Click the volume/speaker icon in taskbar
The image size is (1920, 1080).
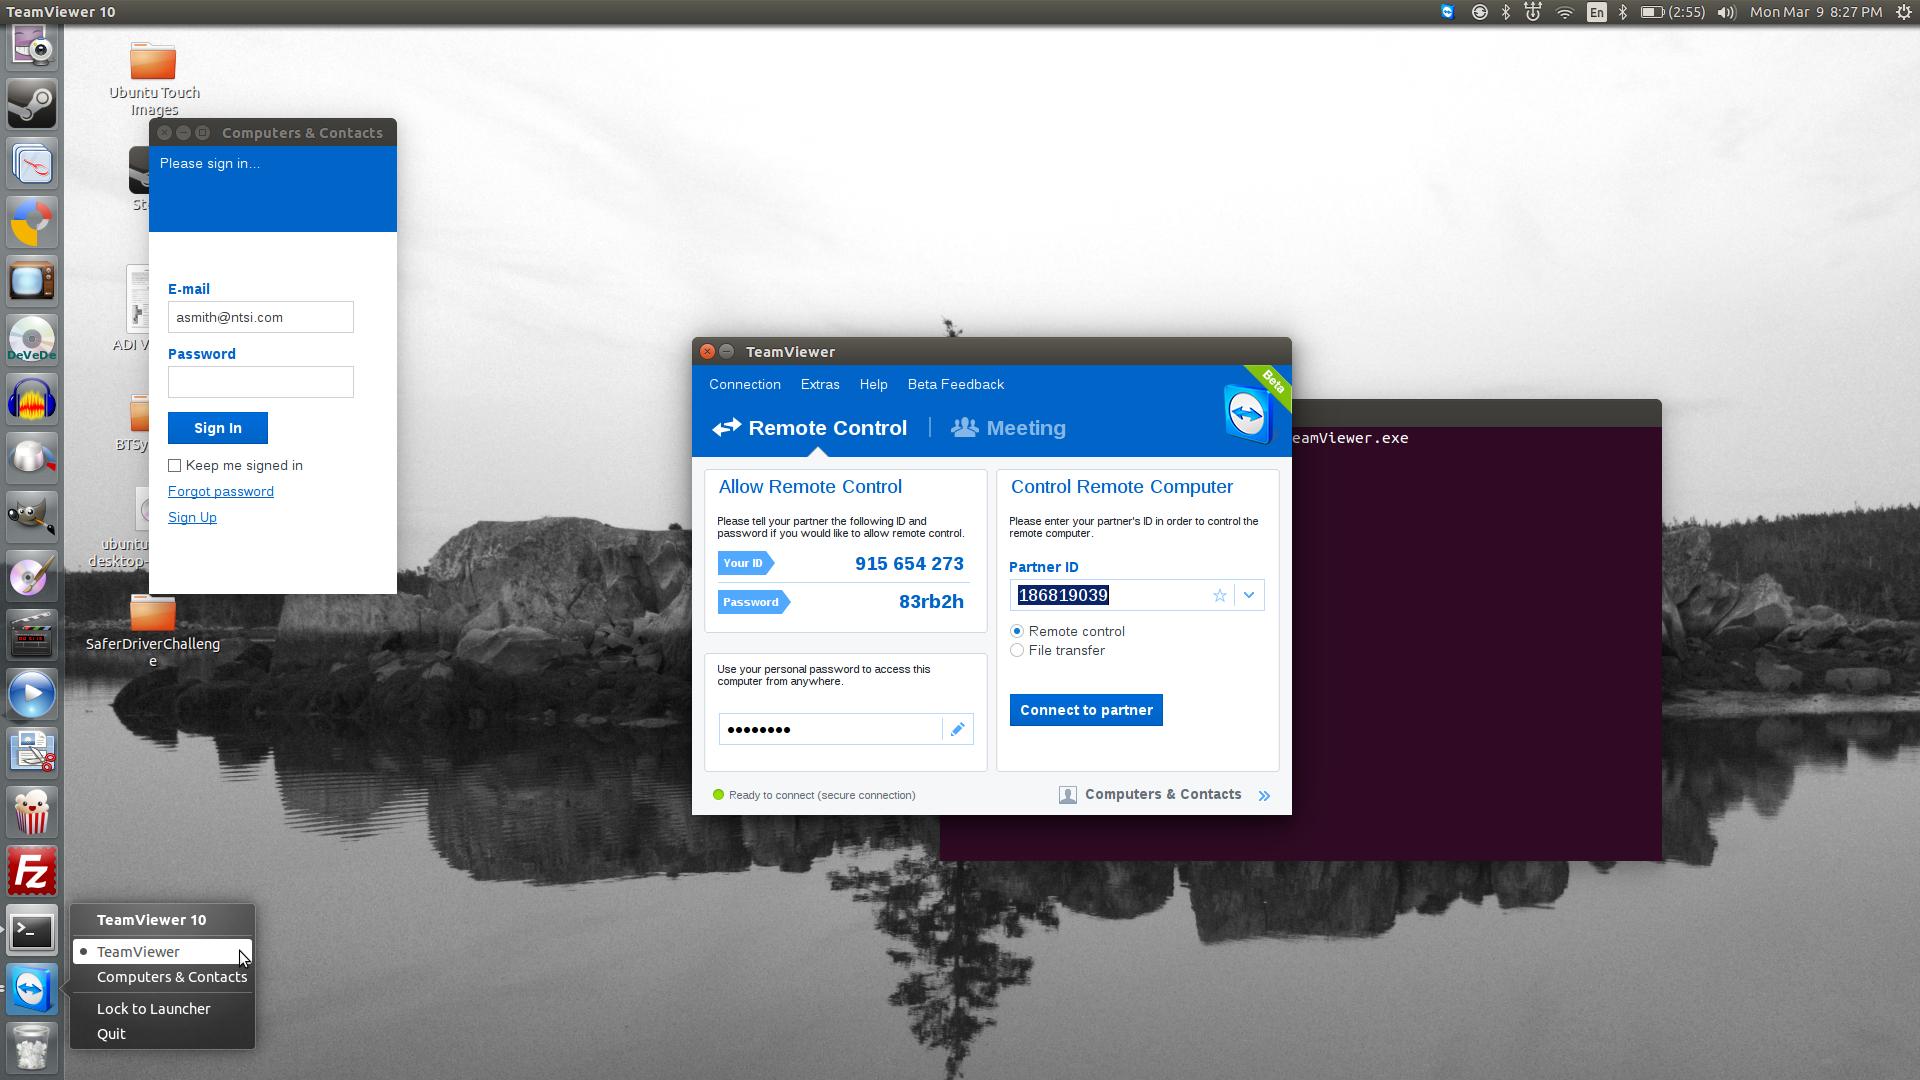pos(1725,13)
